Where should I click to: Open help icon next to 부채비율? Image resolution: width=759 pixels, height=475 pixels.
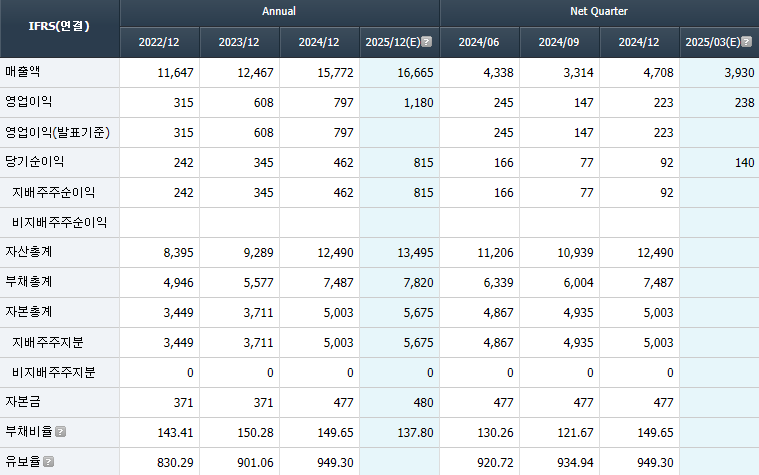[x=61, y=431]
